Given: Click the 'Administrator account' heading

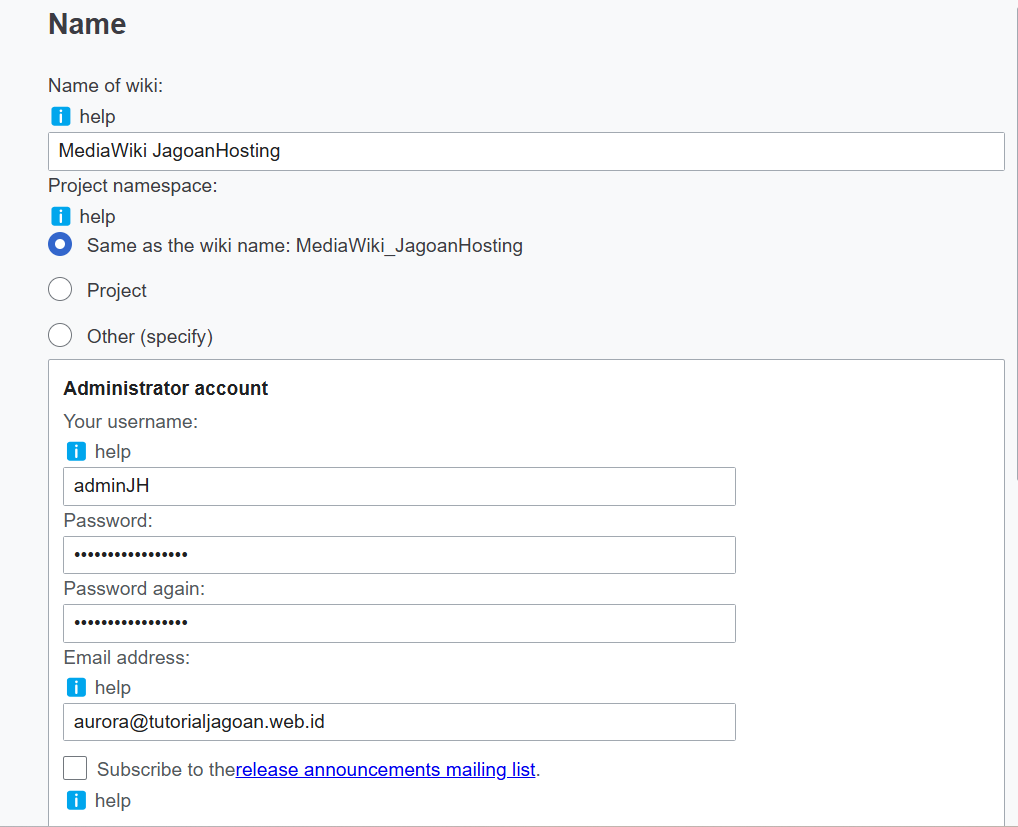Looking at the screenshot, I should click(x=166, y=388).
